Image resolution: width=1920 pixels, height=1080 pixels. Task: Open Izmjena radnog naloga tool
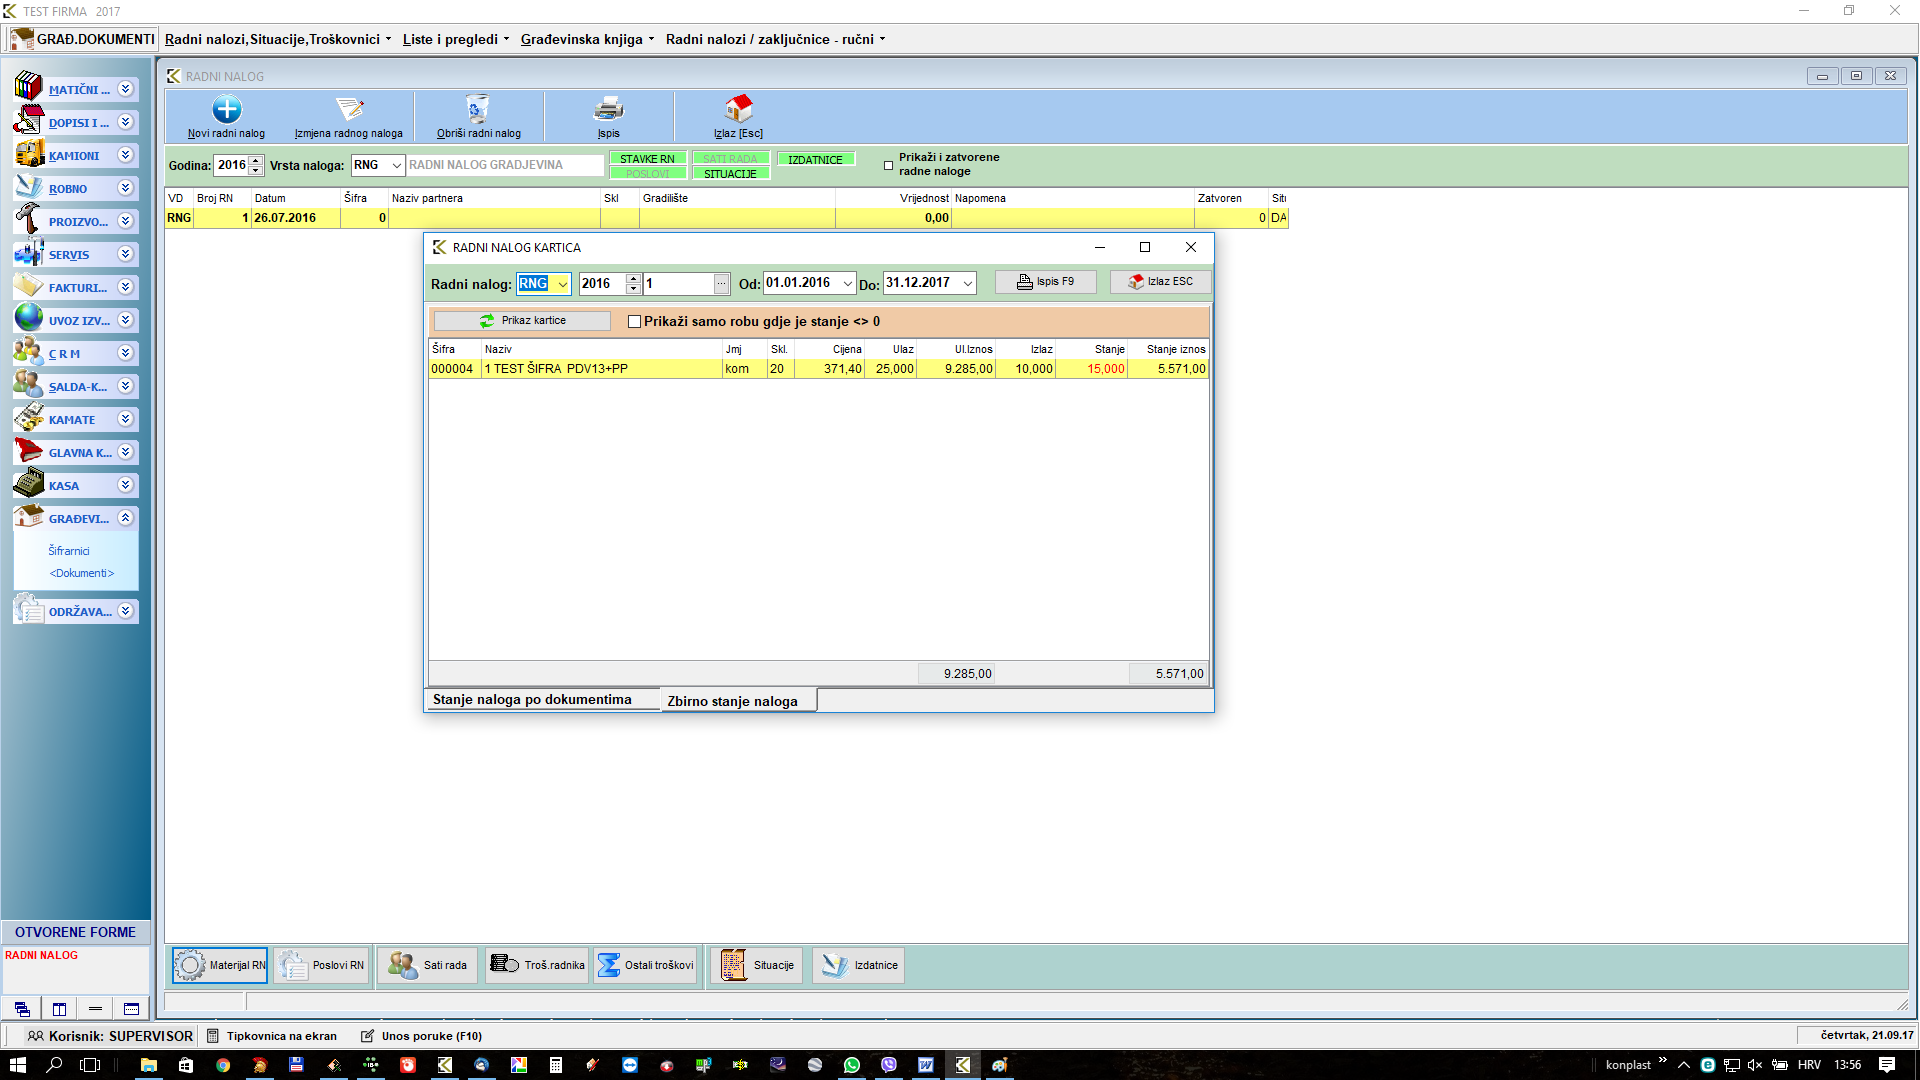tap(349, 117)
